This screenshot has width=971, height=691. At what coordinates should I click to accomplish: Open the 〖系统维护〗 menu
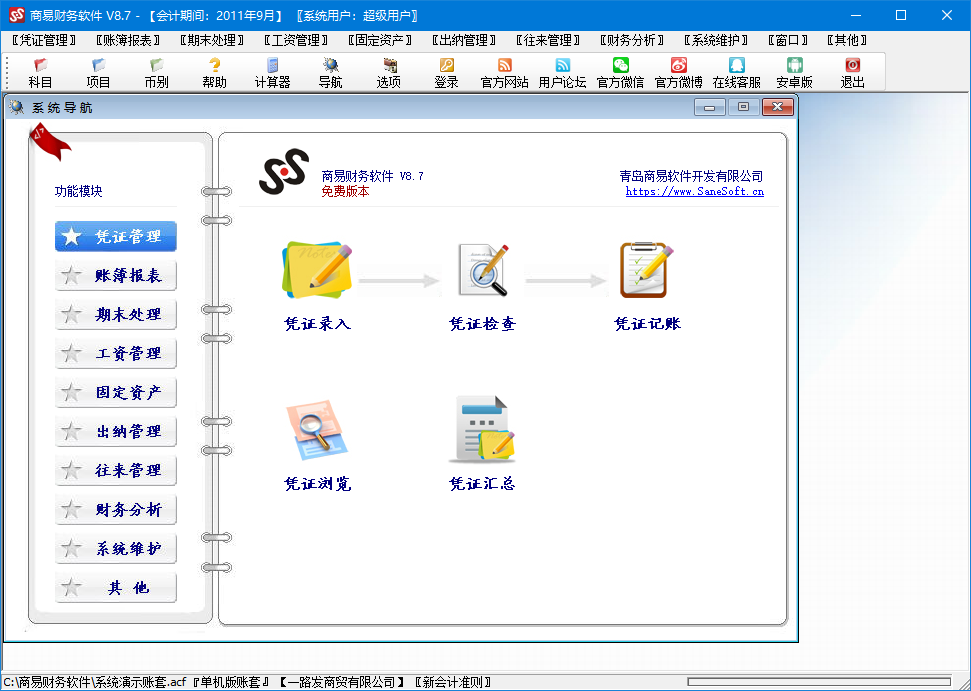click(x=716, y=40)
